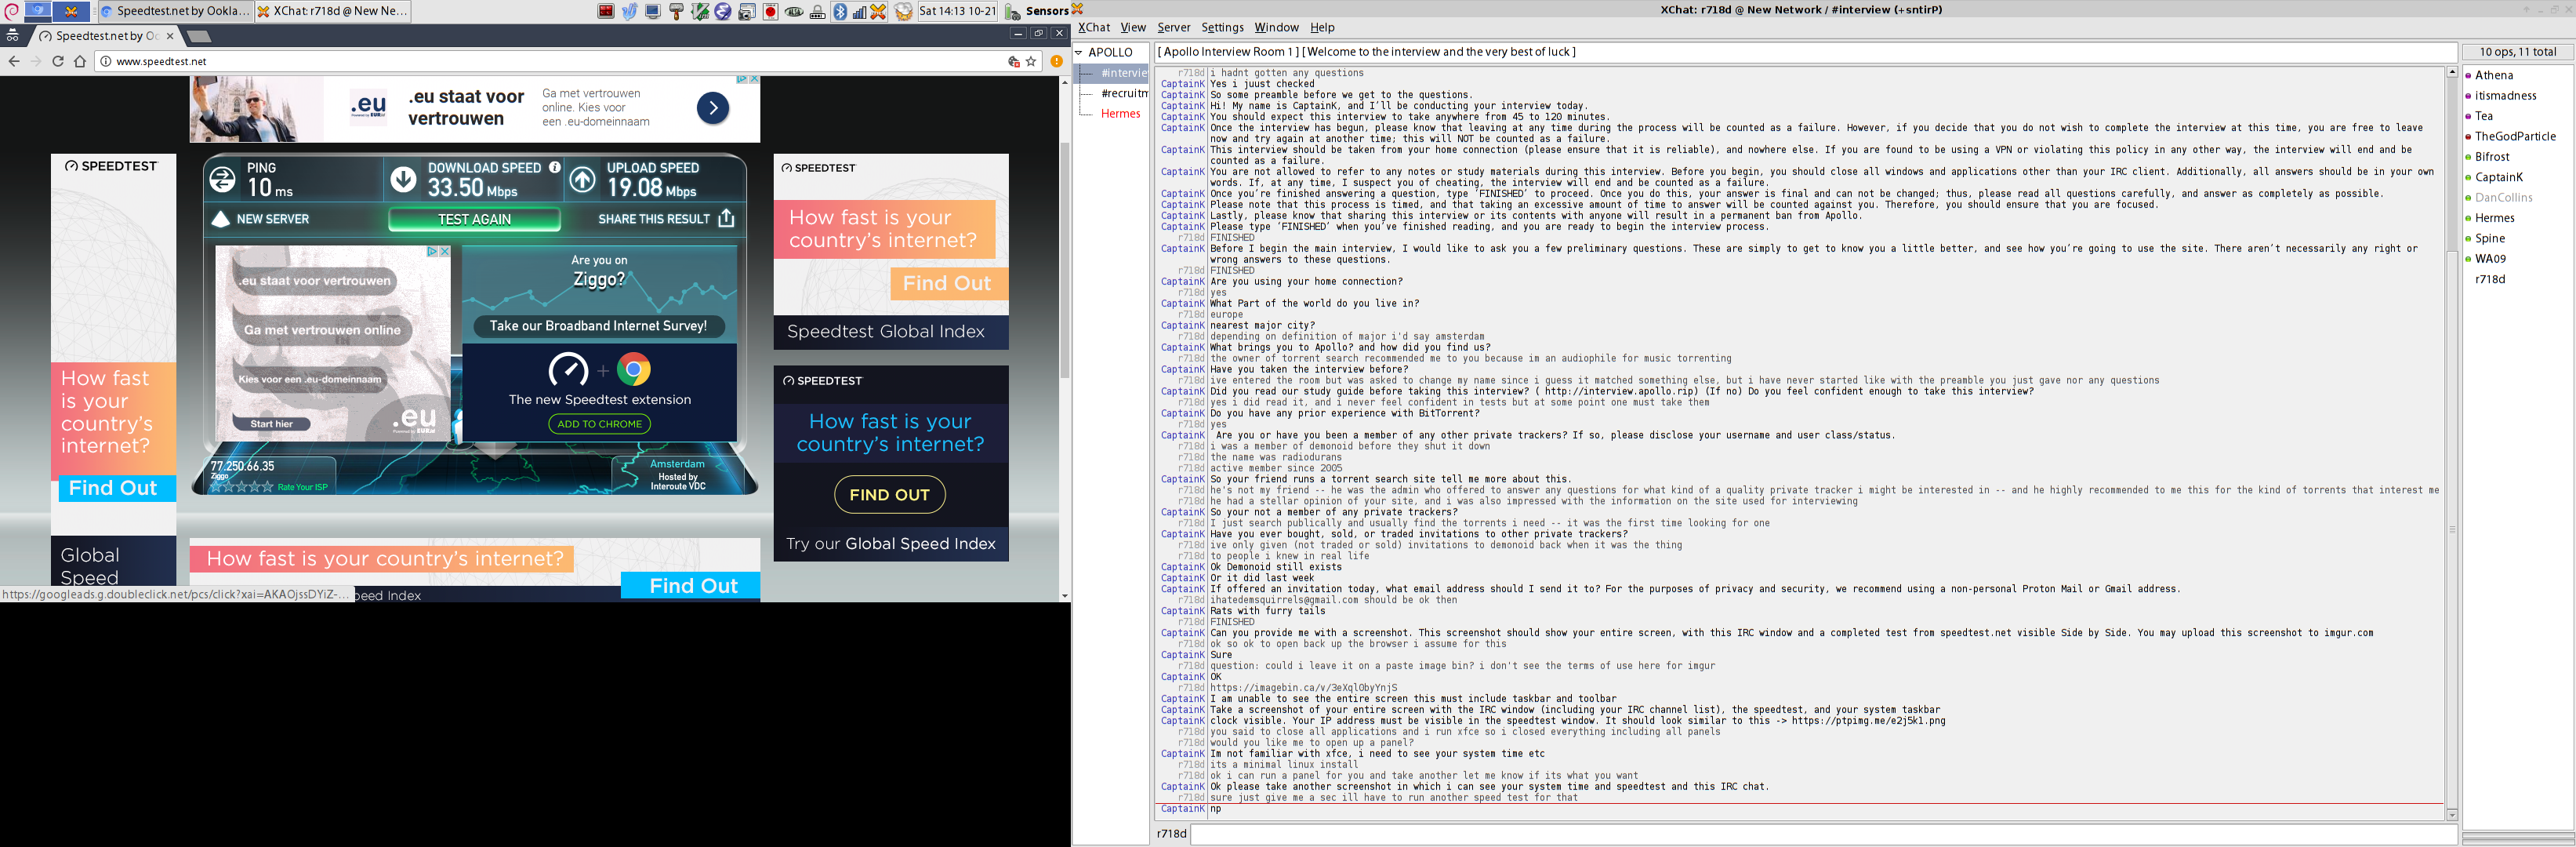Viewport: 2576px width, 847px height.
Task: Go to browser home page
Action: coord(80,61)
